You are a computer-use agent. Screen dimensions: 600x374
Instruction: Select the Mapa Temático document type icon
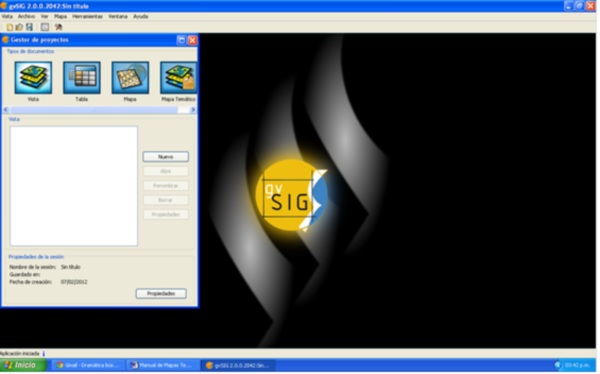pyautogui.click(x=178, y=78)
